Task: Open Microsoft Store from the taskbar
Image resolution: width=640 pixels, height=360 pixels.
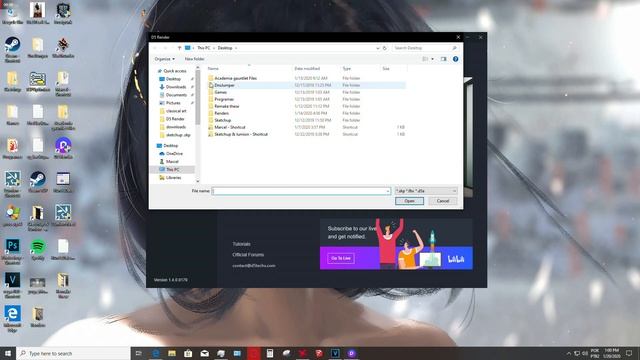Action: click(x=188, y=353)
